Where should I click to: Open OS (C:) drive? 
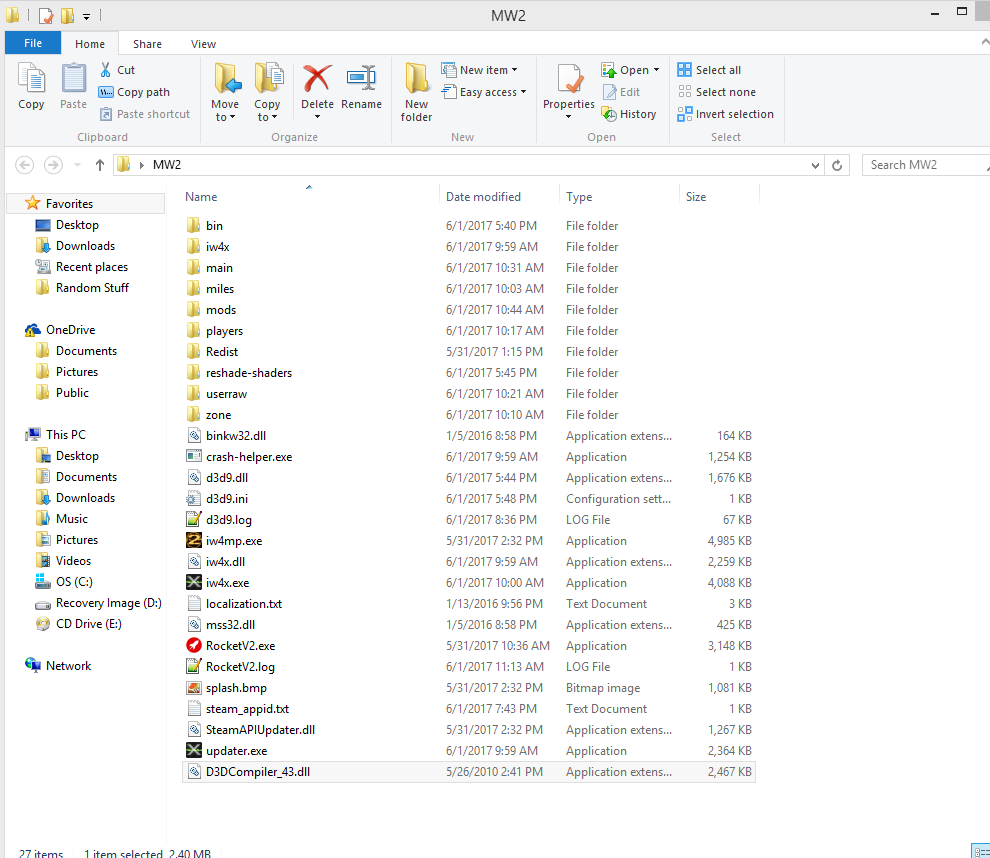(74, 582)
